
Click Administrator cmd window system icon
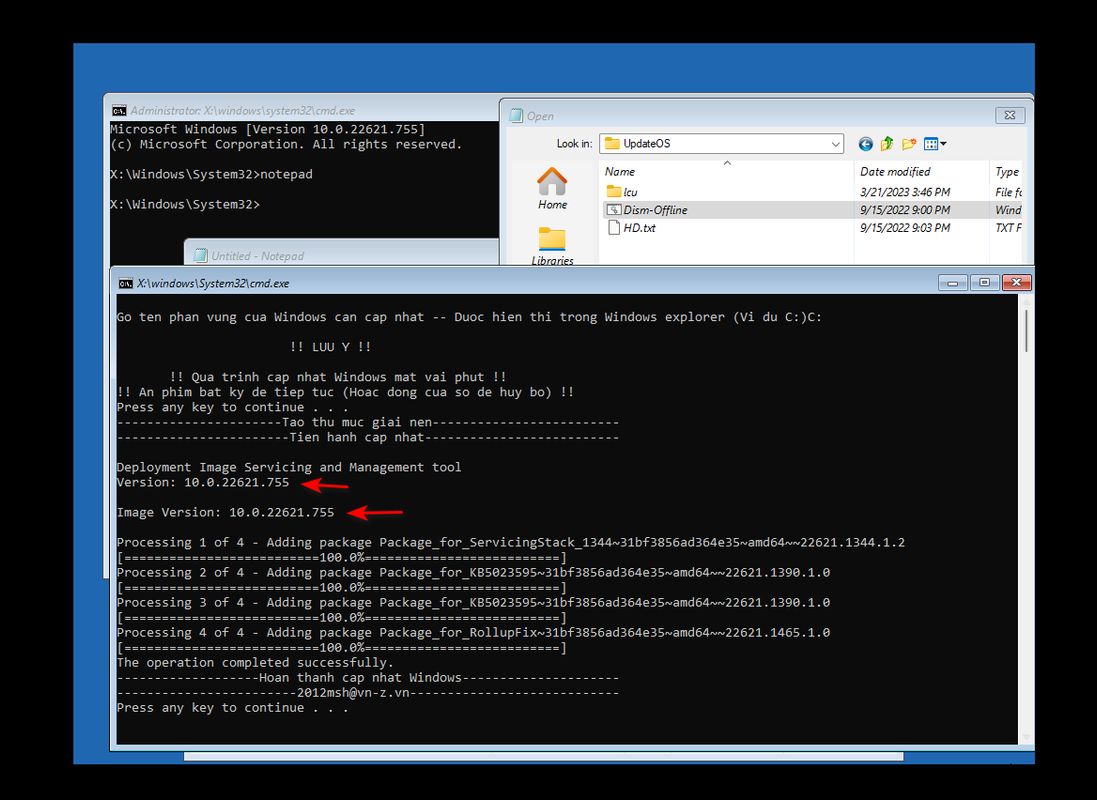tap(119, 111)
